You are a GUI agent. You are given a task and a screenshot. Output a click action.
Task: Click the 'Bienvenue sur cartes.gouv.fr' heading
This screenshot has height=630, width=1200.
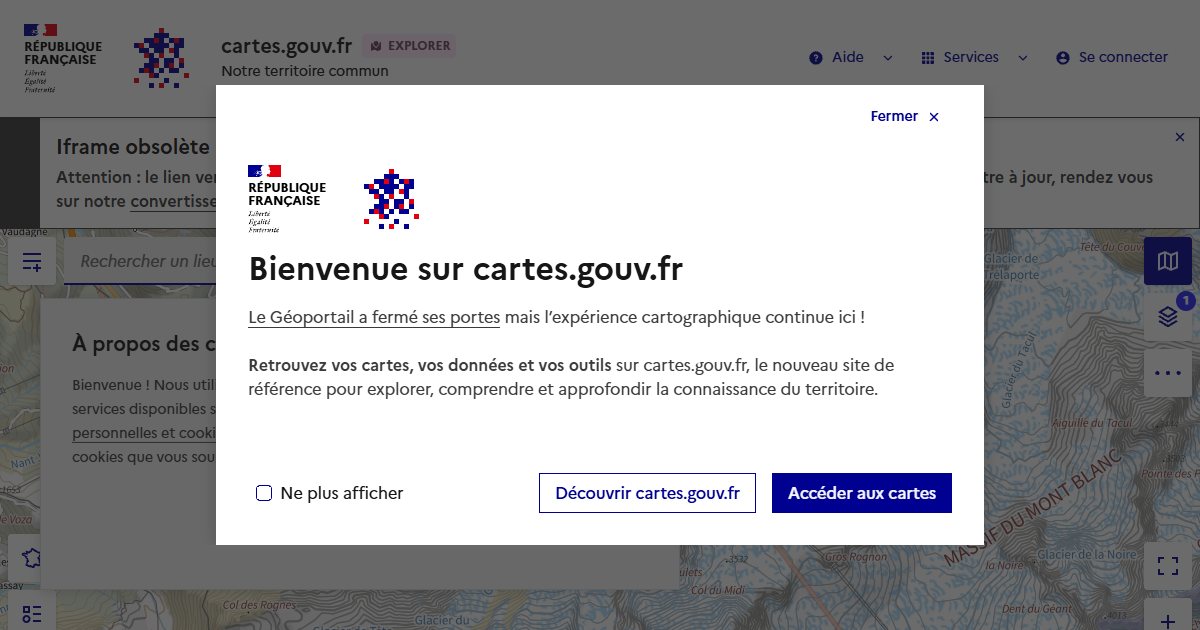[x=466, y=269]
